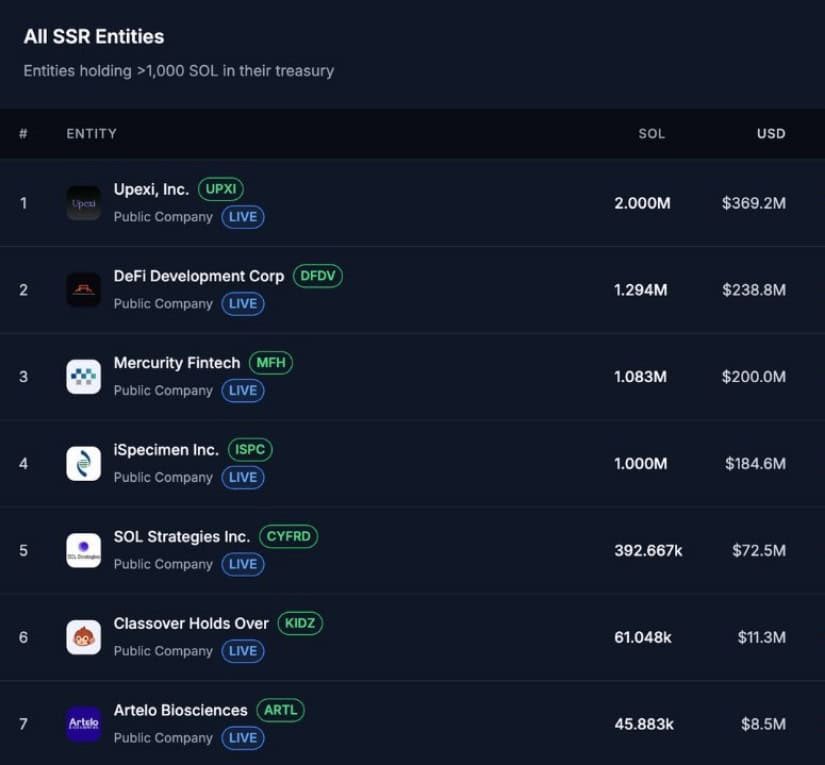Open the DeFi Development Corp entity name

(x=199, y=276)
